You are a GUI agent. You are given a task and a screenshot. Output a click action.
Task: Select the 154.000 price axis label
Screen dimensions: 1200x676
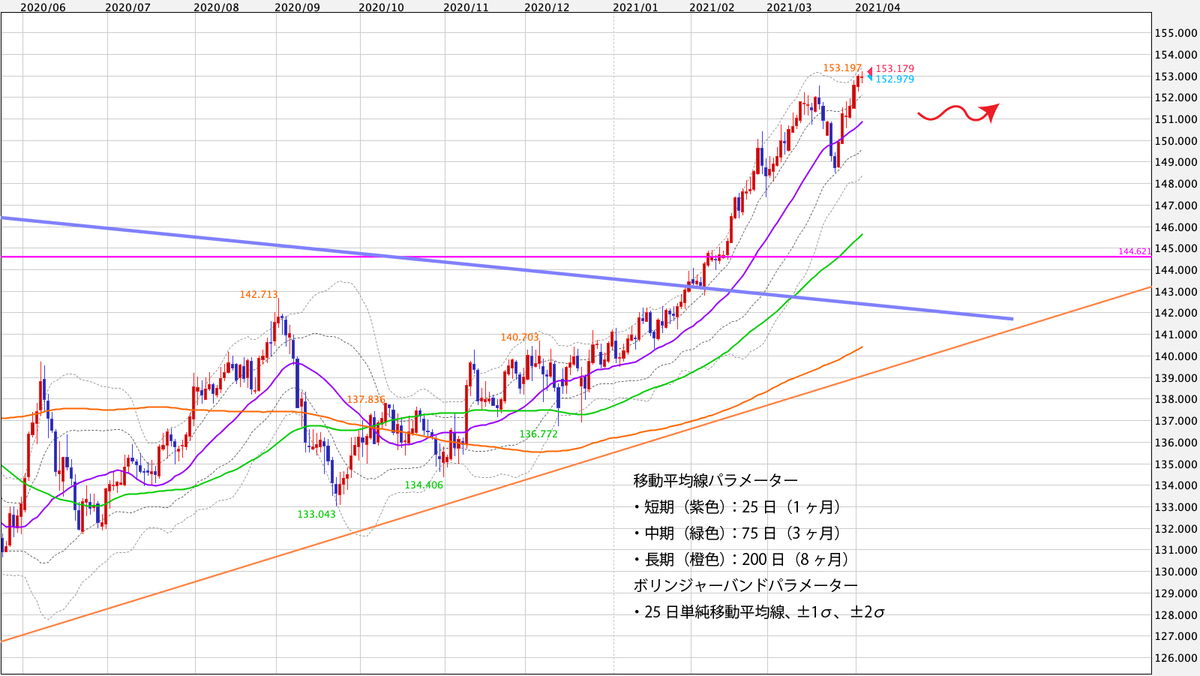1177,55
